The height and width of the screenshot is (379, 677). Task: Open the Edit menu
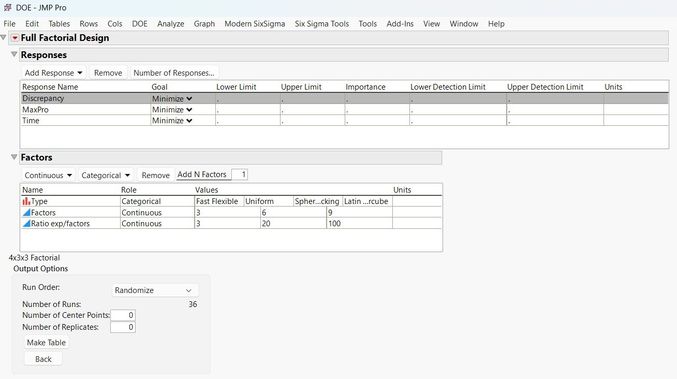pos(32,24)
